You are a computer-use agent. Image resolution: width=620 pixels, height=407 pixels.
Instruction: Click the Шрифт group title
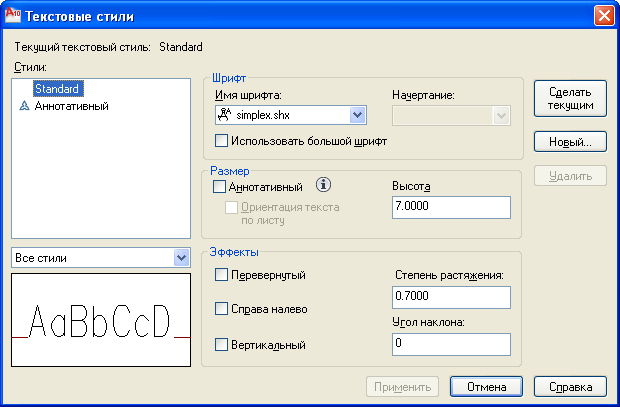(x=229, y=78)
